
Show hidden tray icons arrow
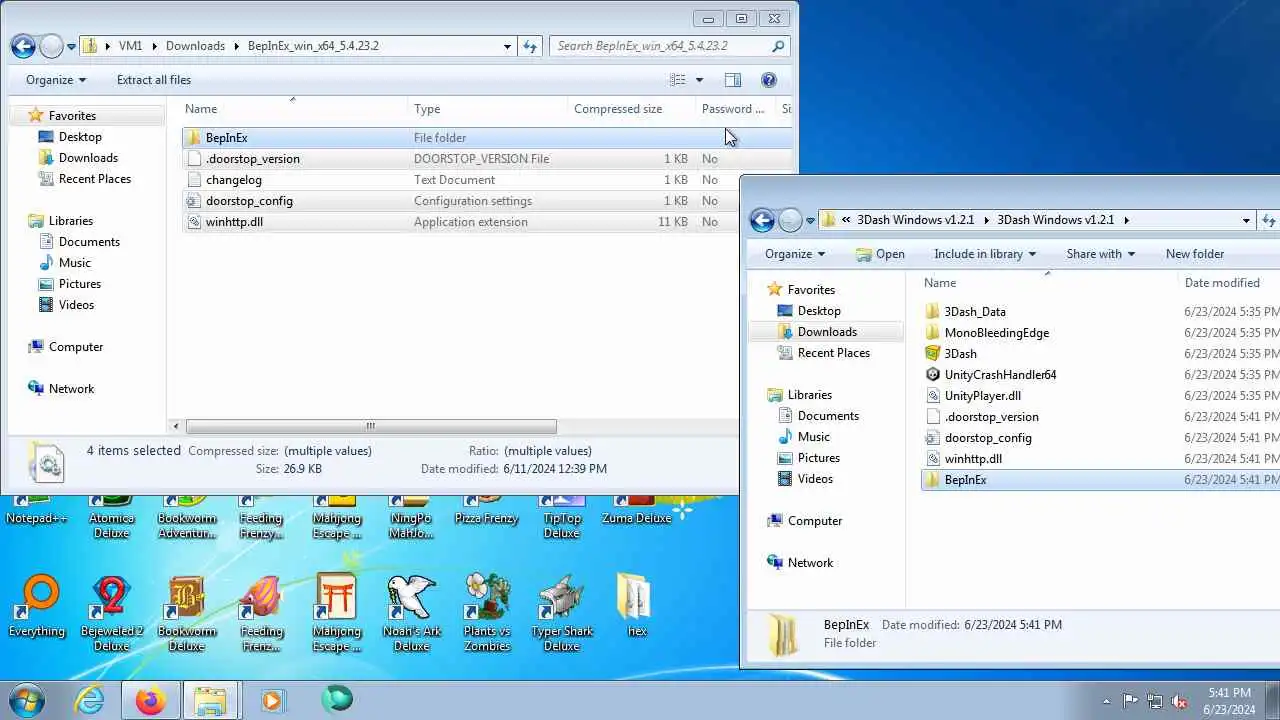[x=1106, y=701]
